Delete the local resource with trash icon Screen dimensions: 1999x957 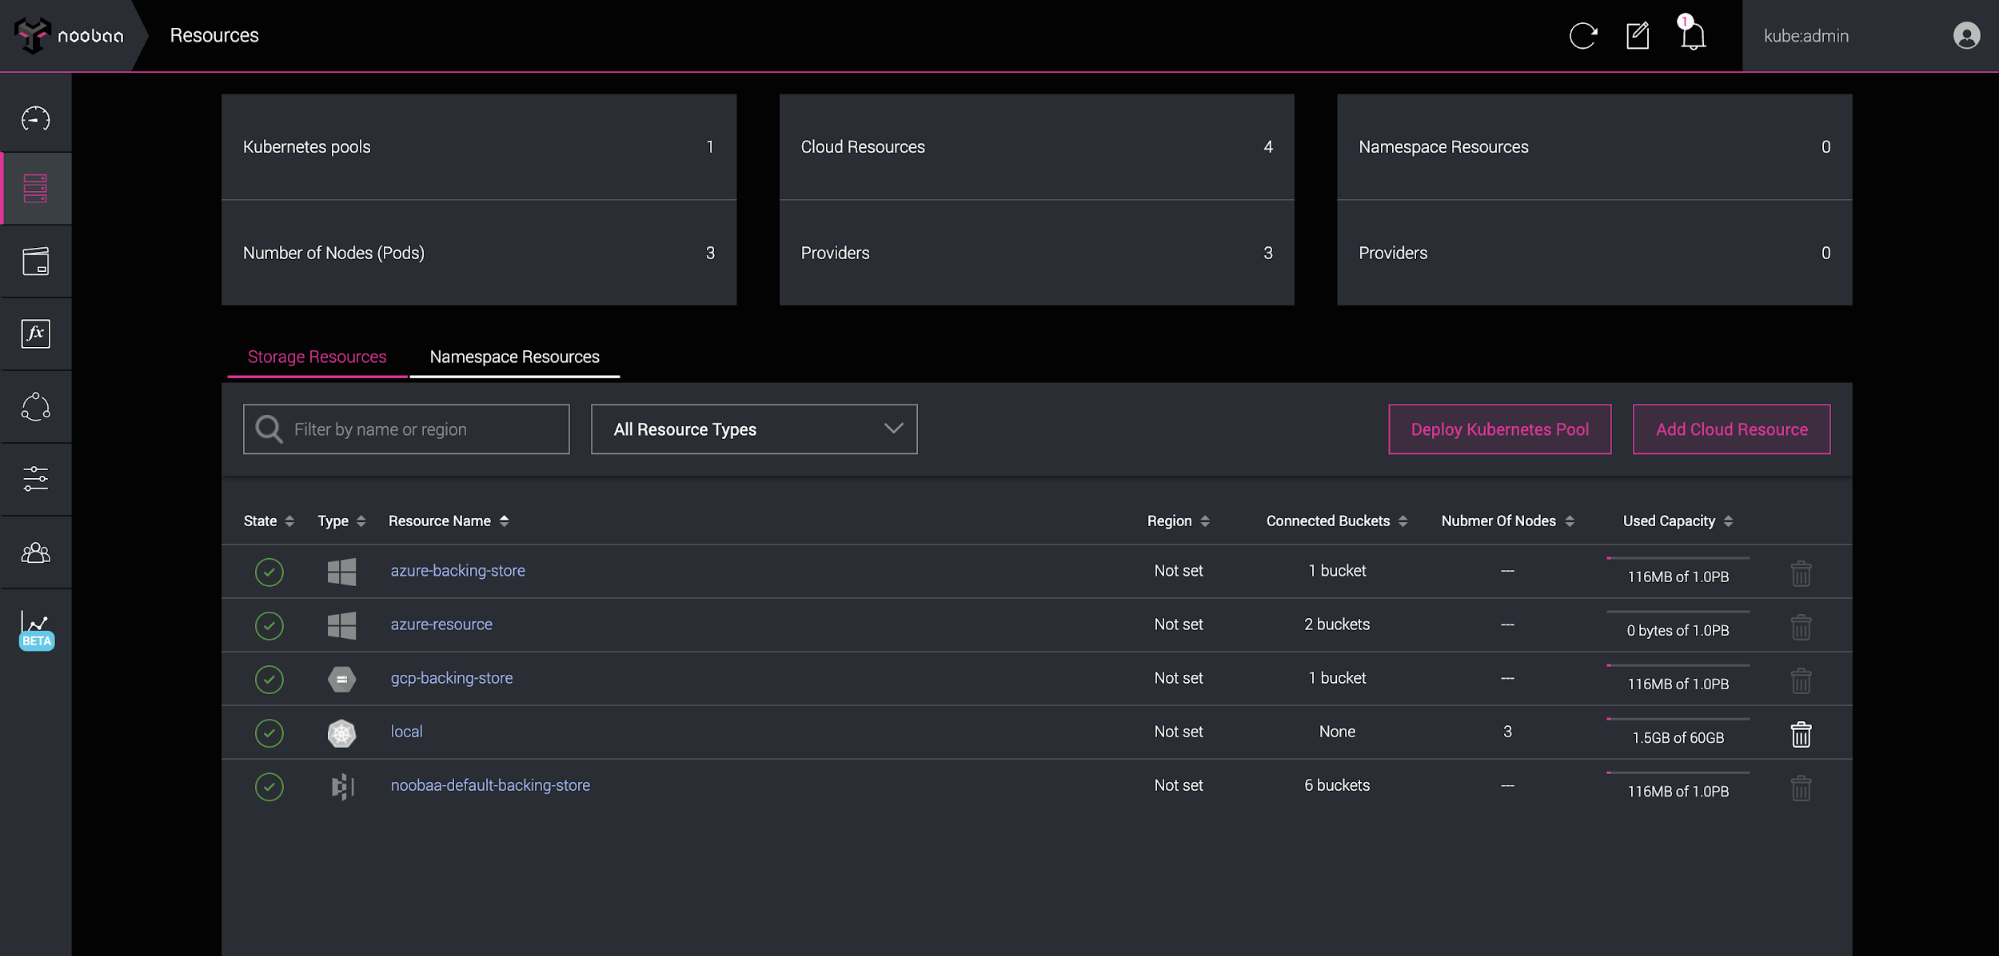(x=1800, y=734)
